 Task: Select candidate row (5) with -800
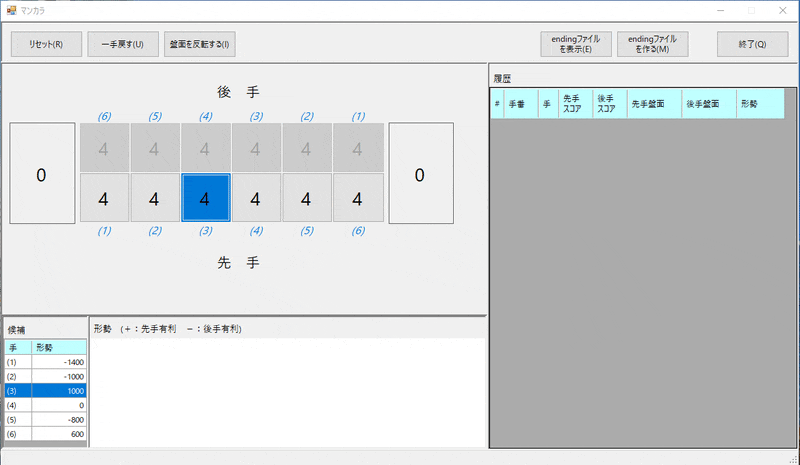pos(46,419)
